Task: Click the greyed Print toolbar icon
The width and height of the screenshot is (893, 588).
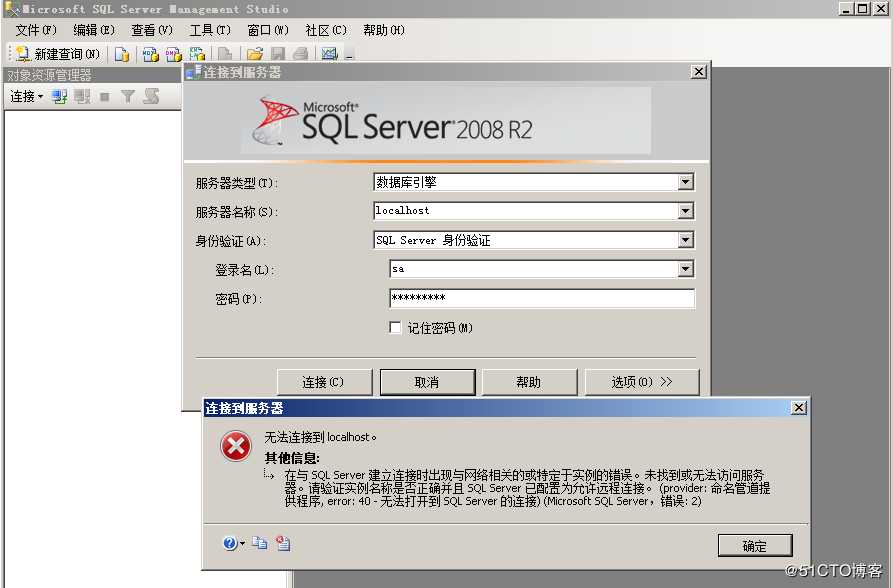Action: click(x=301, y=54)
